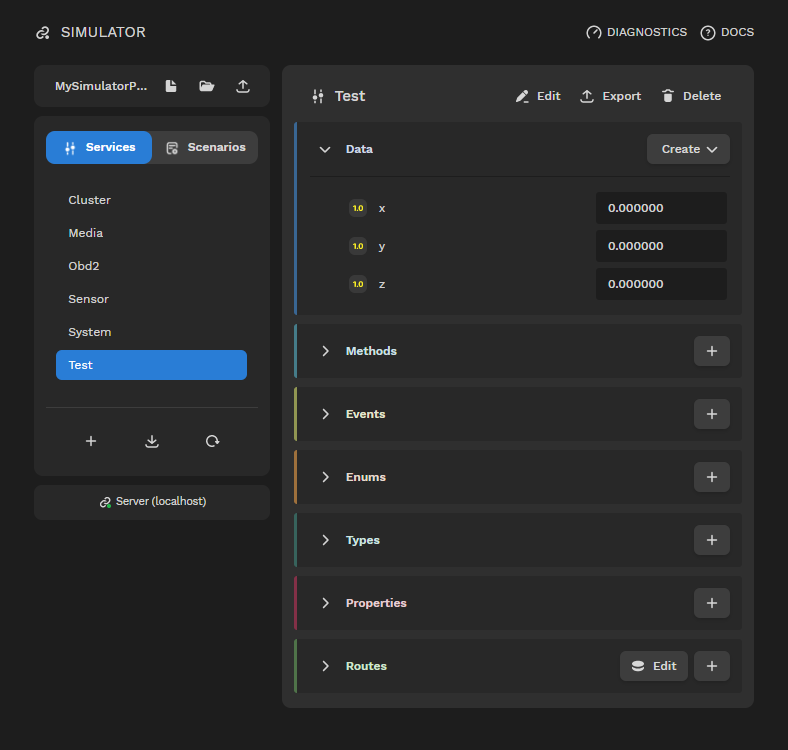788x750 pixels.
Task: Open project using the folder icon
Action: (x=207, y=87)
